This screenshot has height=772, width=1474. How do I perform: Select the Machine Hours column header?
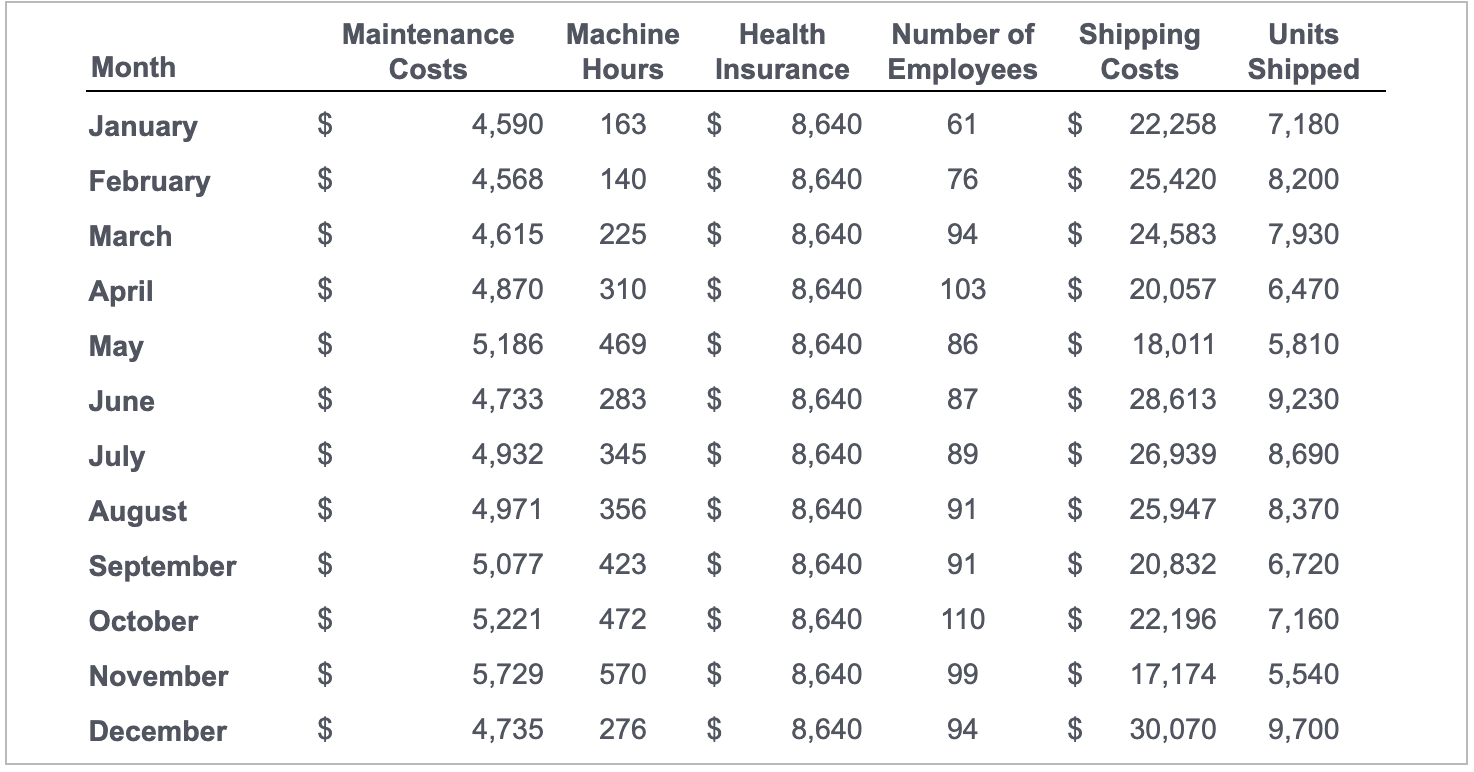point(622,52)
